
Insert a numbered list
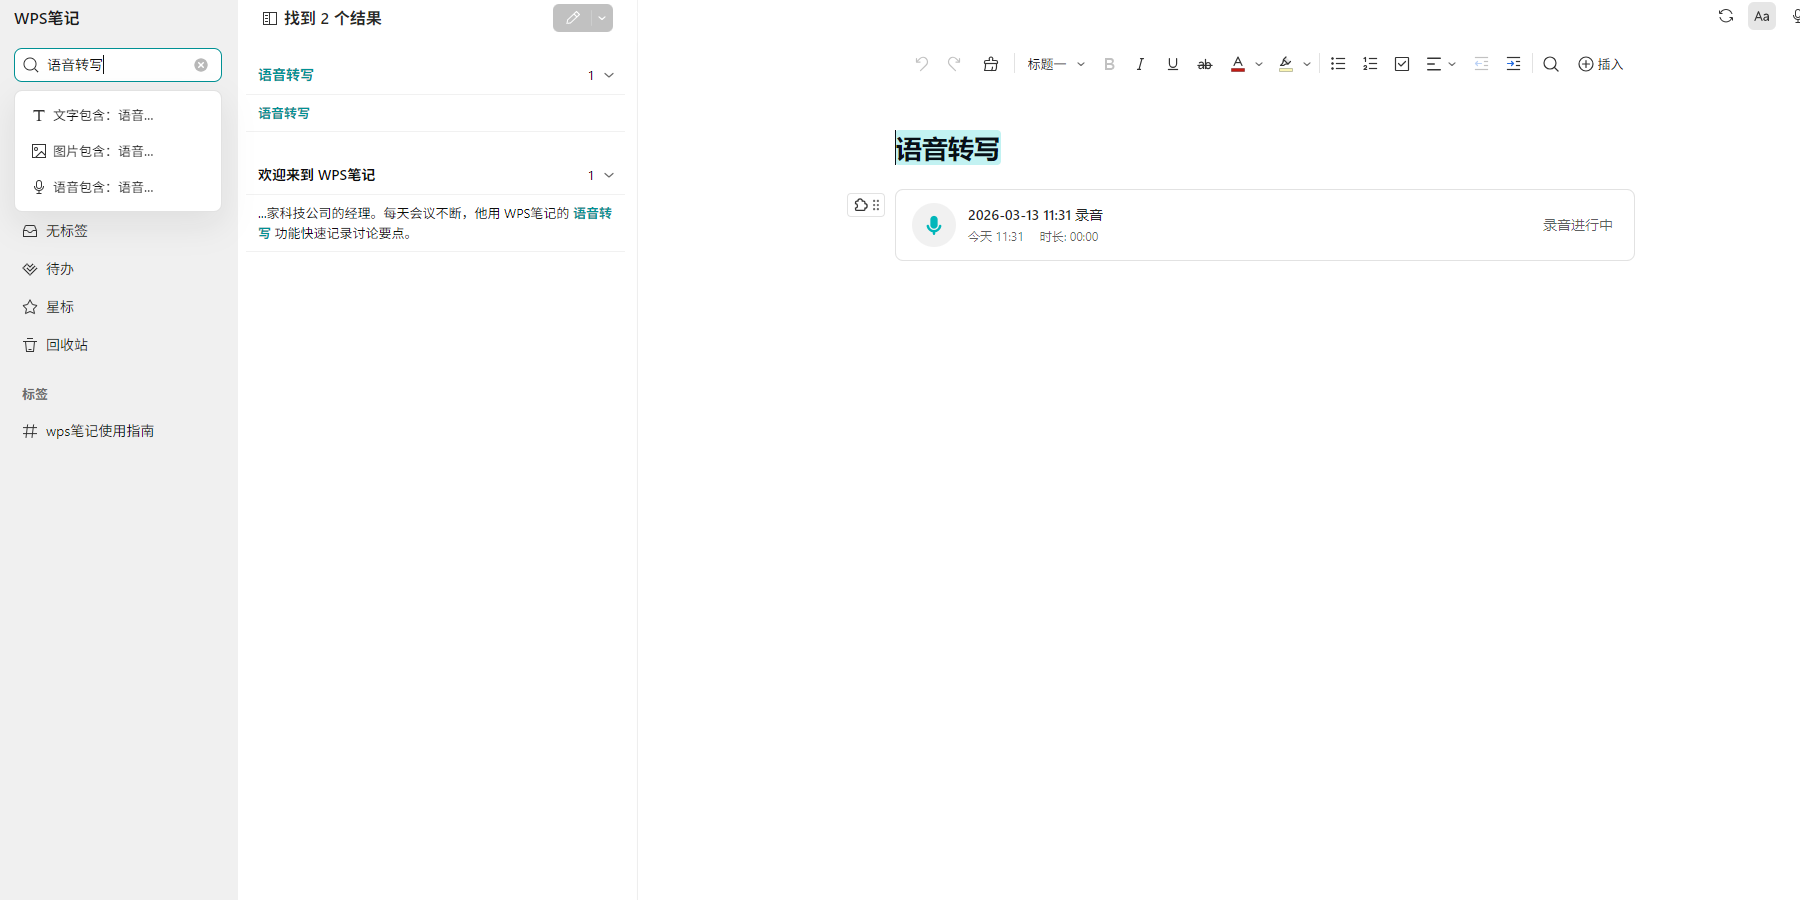tap(1370, 64)
